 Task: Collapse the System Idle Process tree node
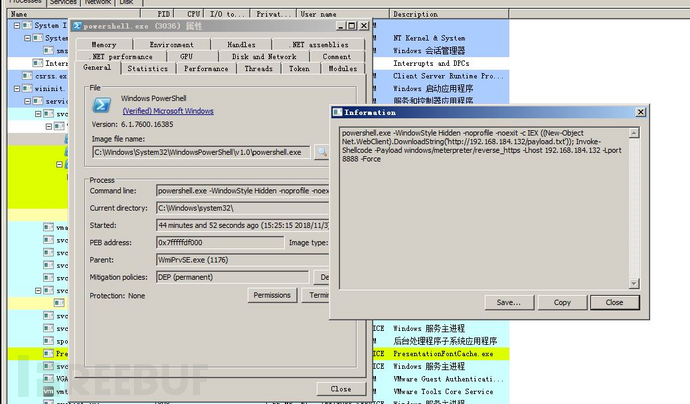pyautogui.click(x=17, y=26)
